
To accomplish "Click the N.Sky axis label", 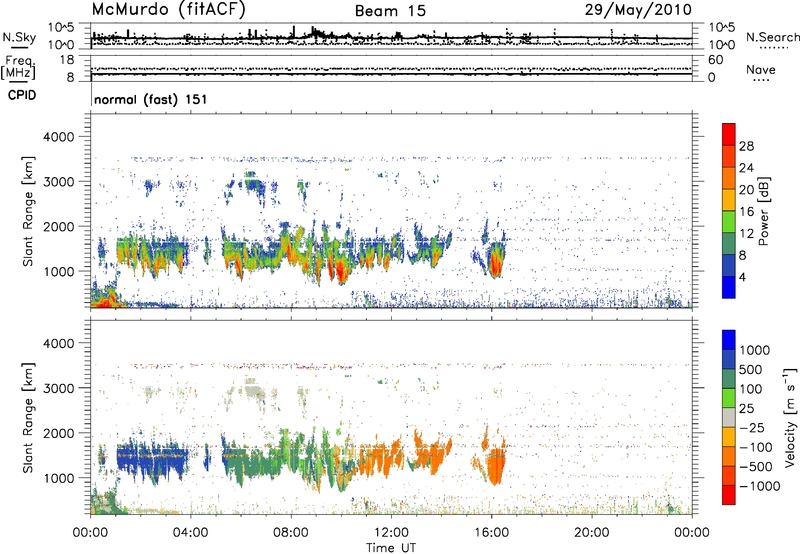I will click(19, 37).
